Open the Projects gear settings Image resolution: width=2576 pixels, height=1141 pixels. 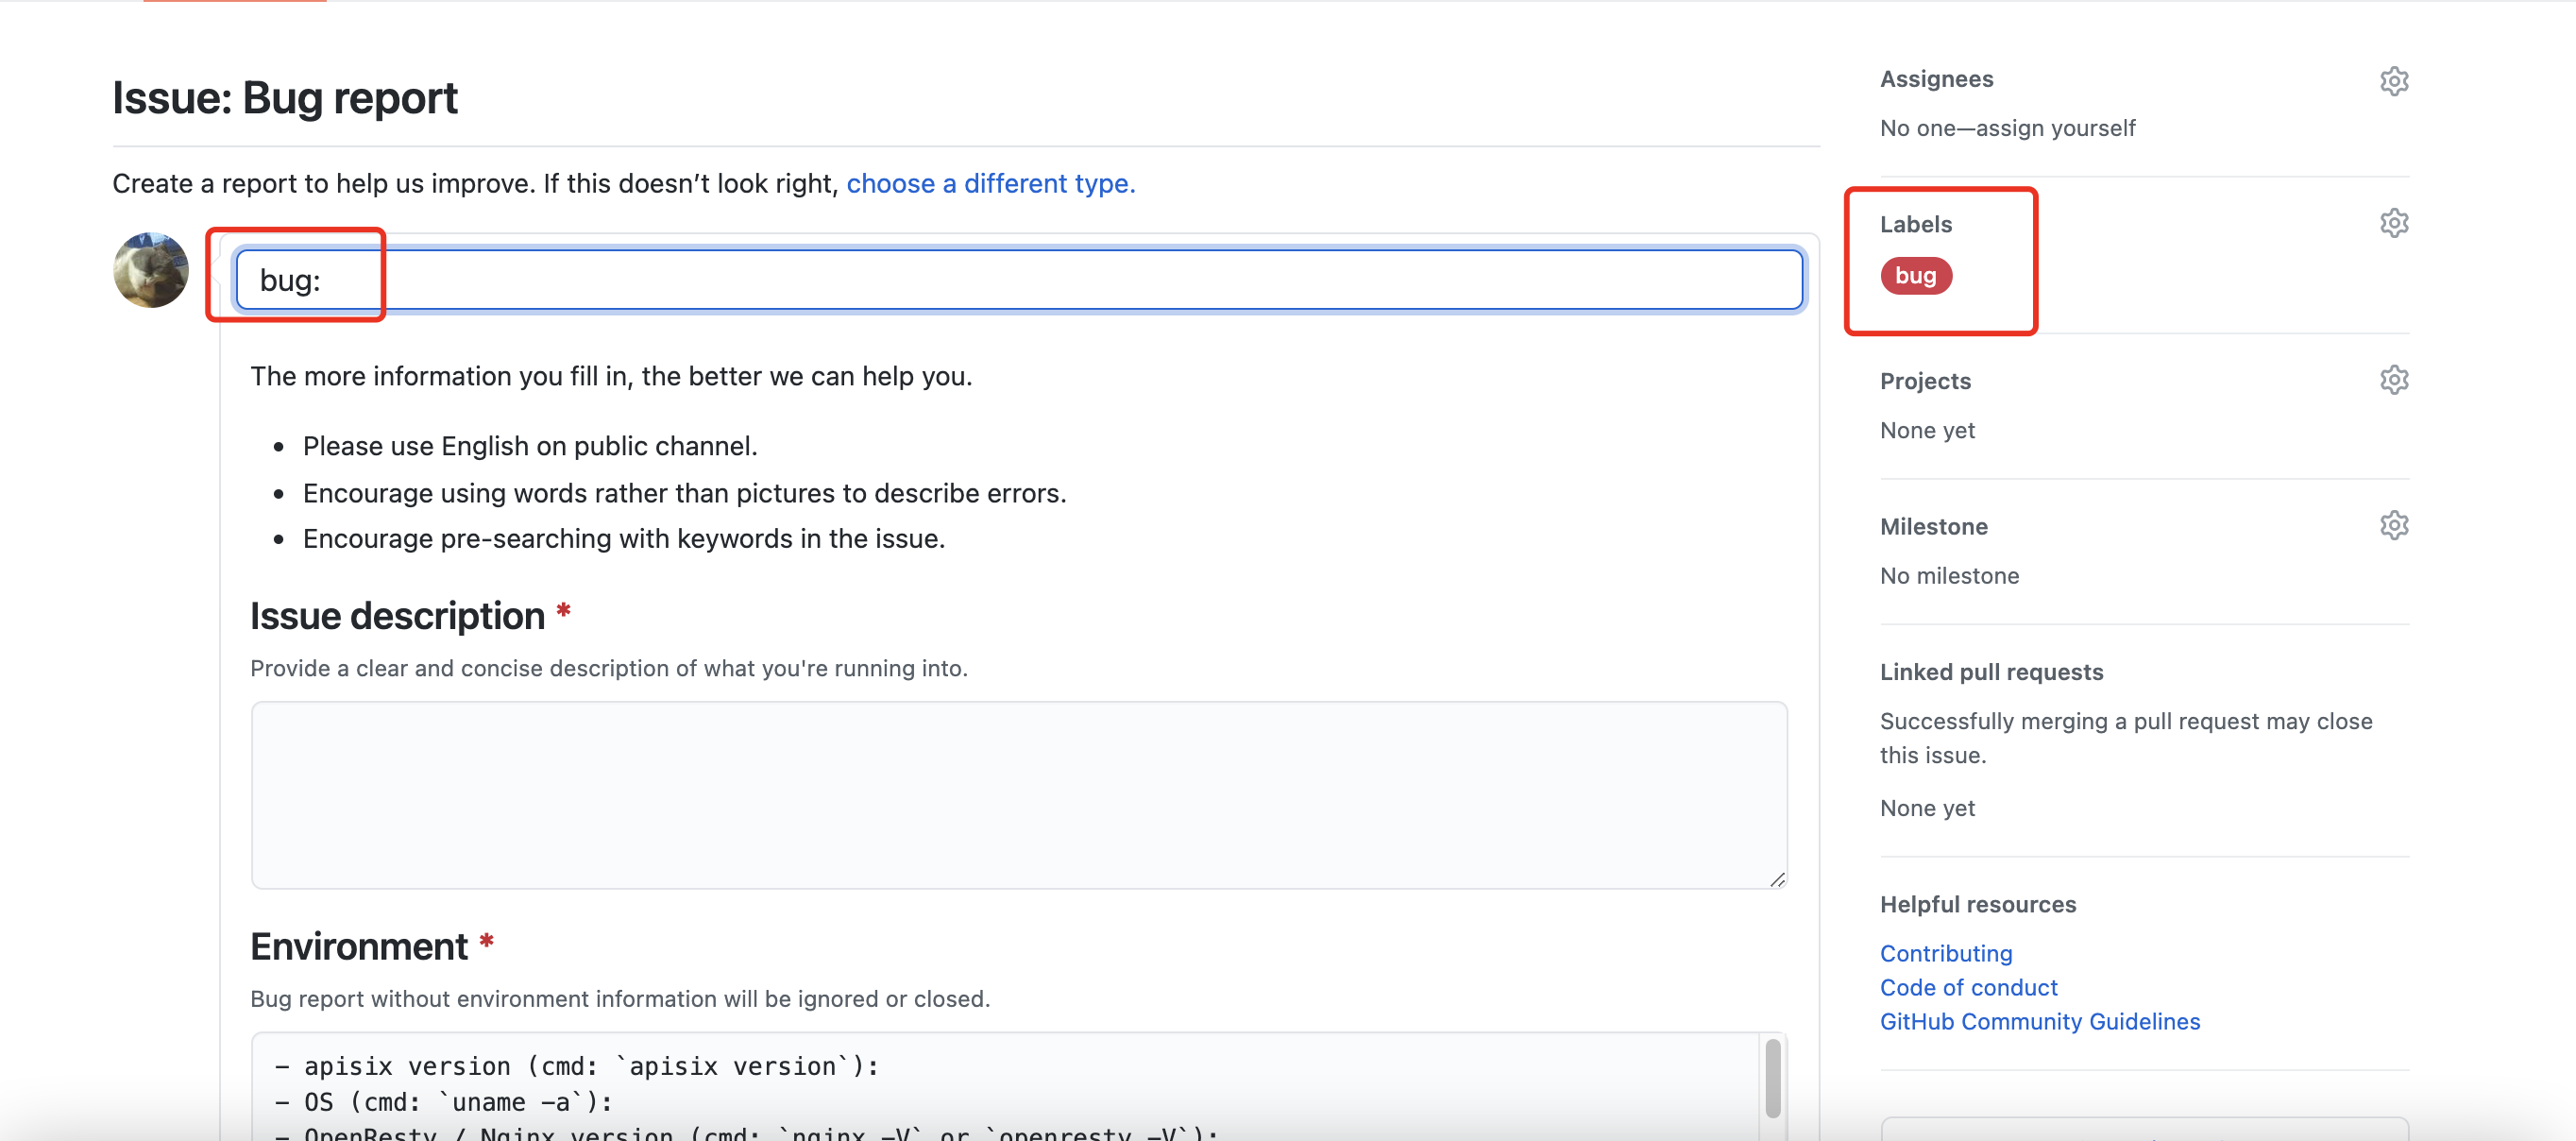[2393, 380]
